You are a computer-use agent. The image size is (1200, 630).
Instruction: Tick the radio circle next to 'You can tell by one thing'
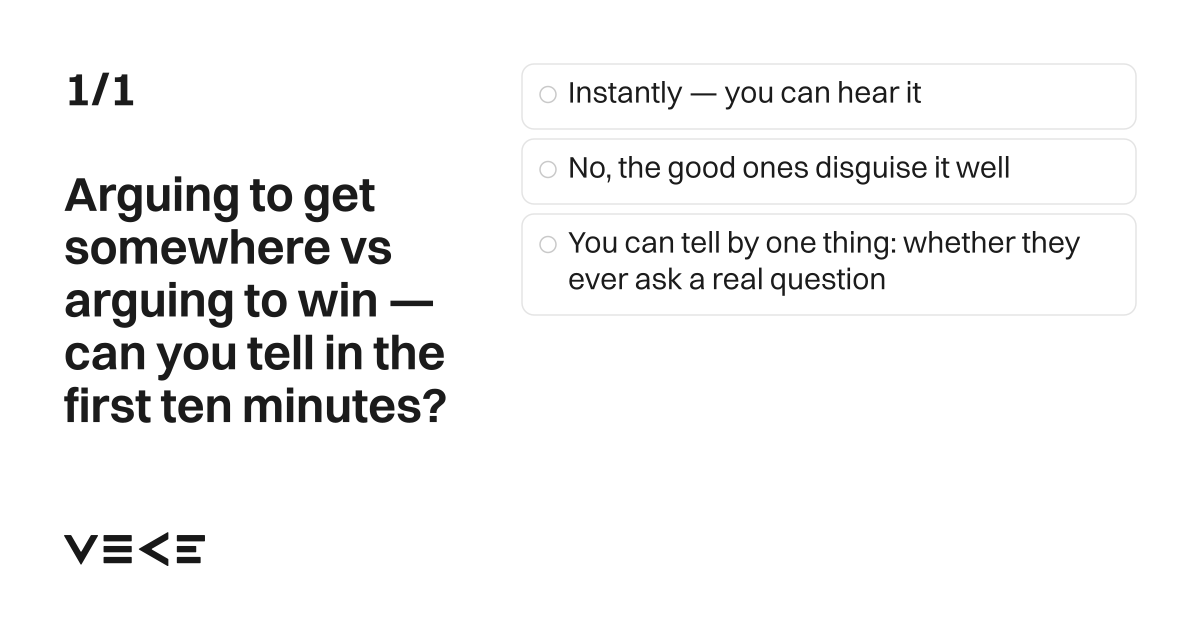tap(547, 245)
